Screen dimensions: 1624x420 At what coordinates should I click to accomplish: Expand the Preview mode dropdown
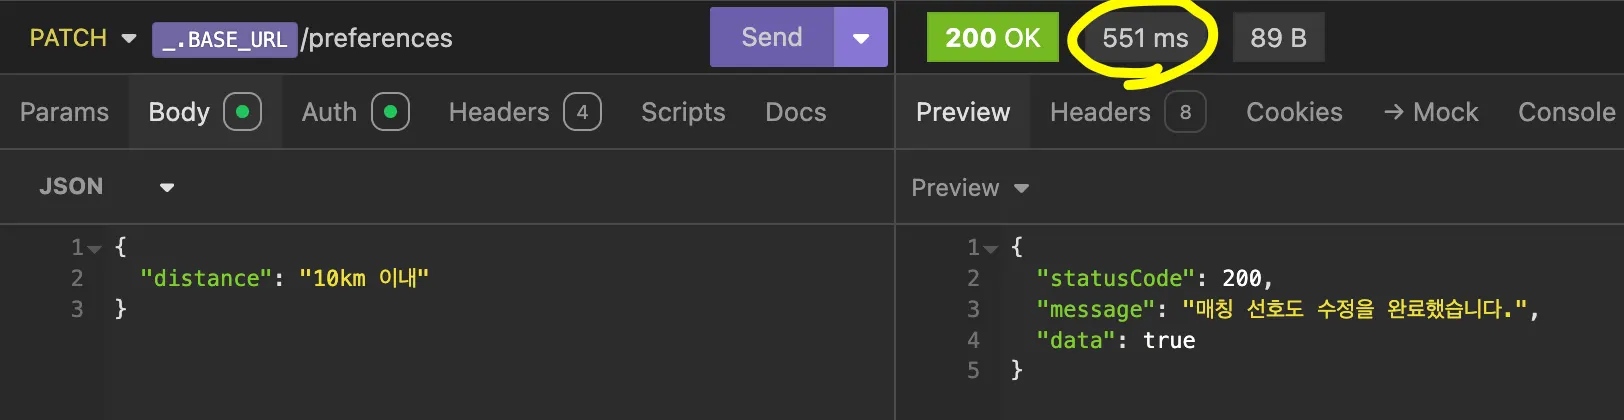[x=970, y=188]
